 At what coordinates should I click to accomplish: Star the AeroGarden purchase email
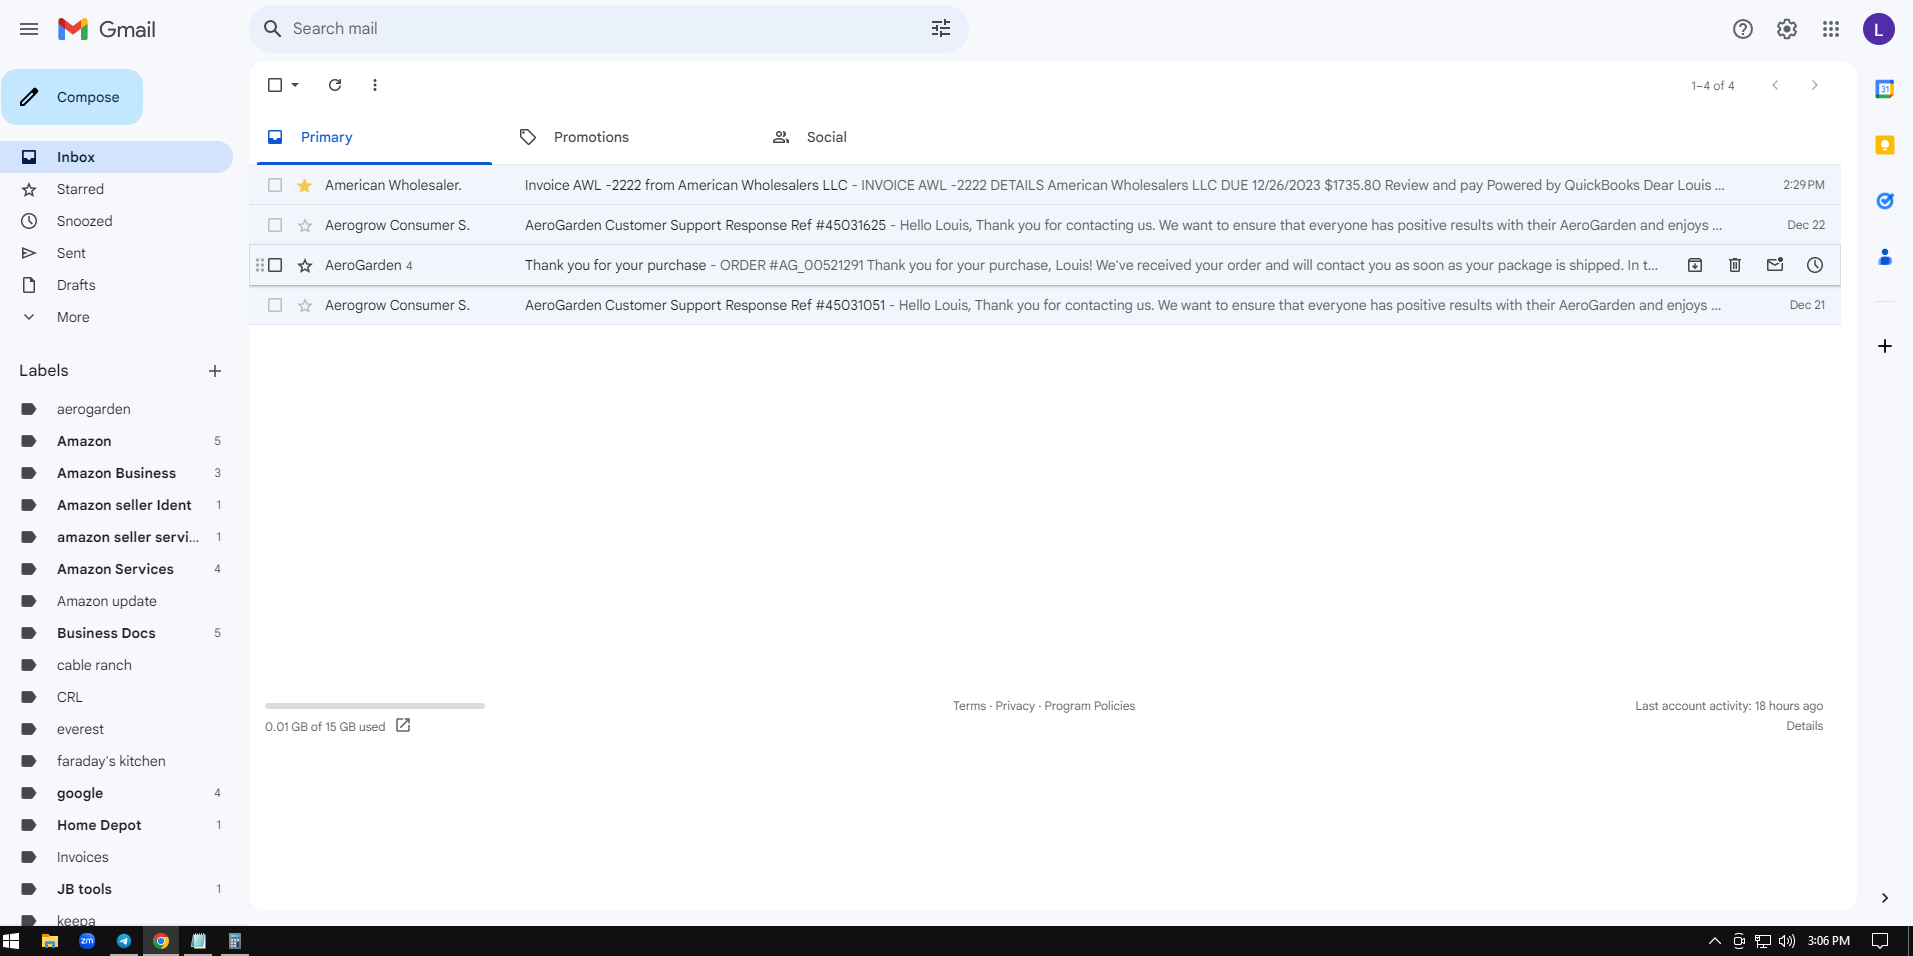pyautogui.click(x=305, y=265)
